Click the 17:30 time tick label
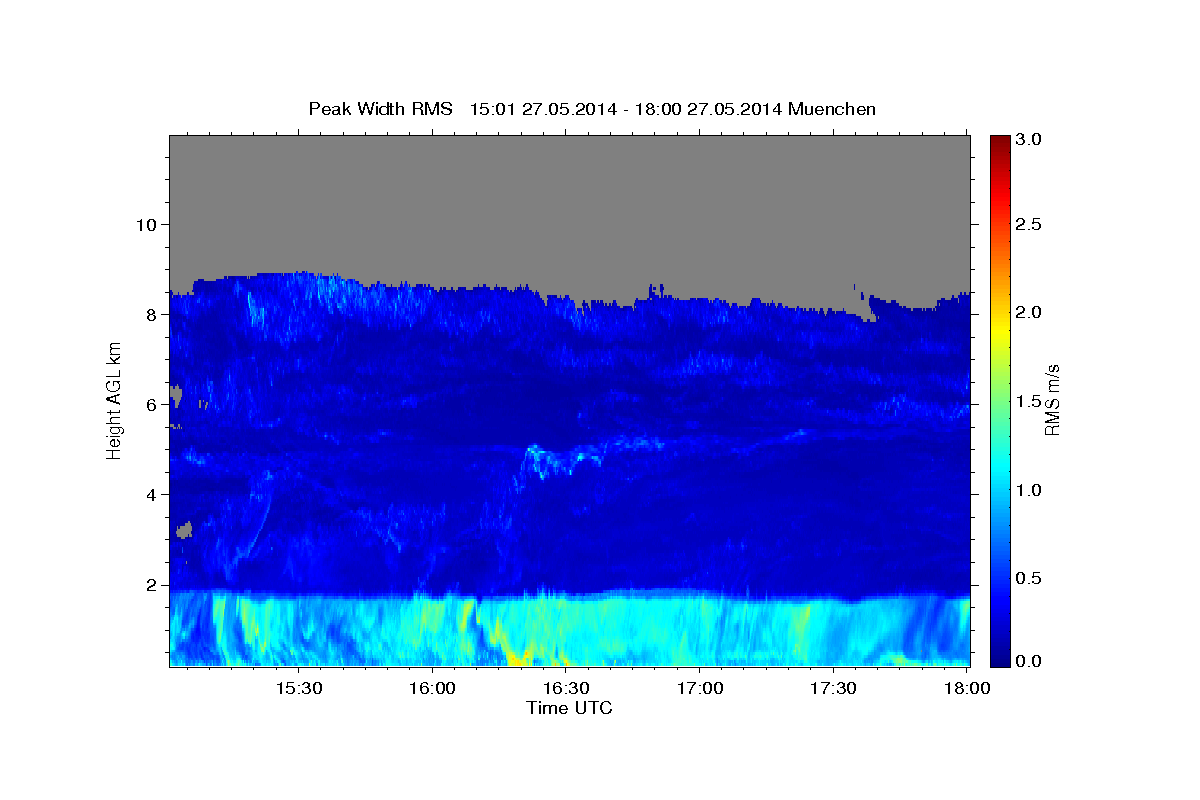Screen dimensions: 1200x800 pyautogui.click(x=833, y=689)
